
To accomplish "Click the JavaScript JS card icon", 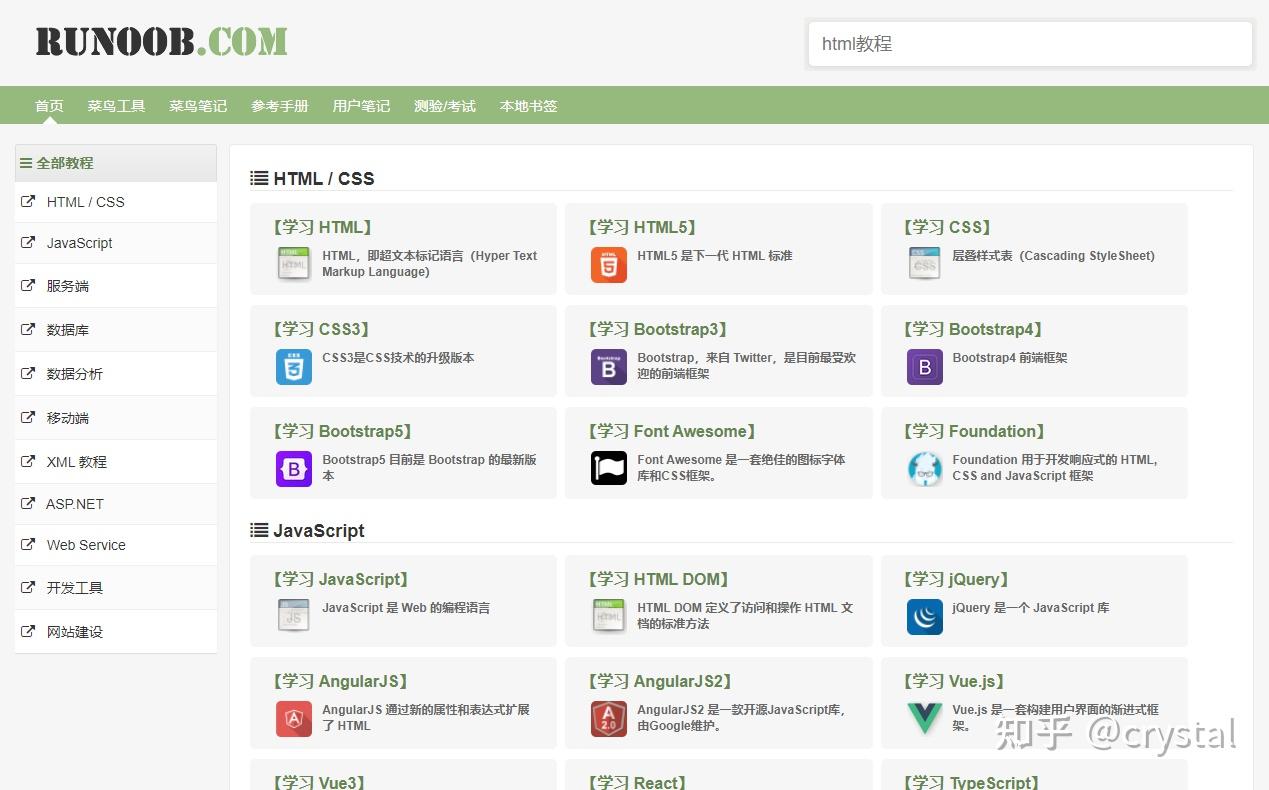I will 294,616.
